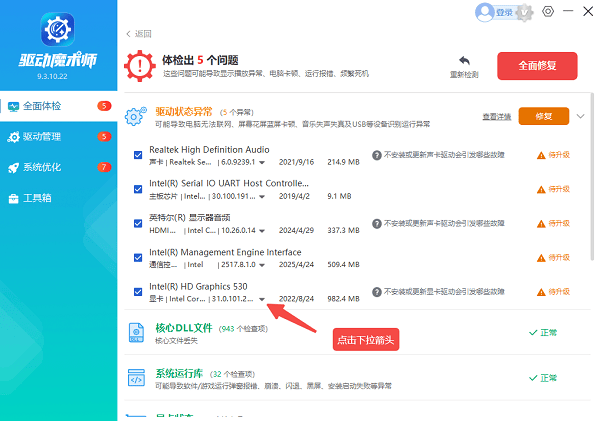Click the 7 badge beside 系统优化
This screenshot has width=600, height=421.
(104, 167)
